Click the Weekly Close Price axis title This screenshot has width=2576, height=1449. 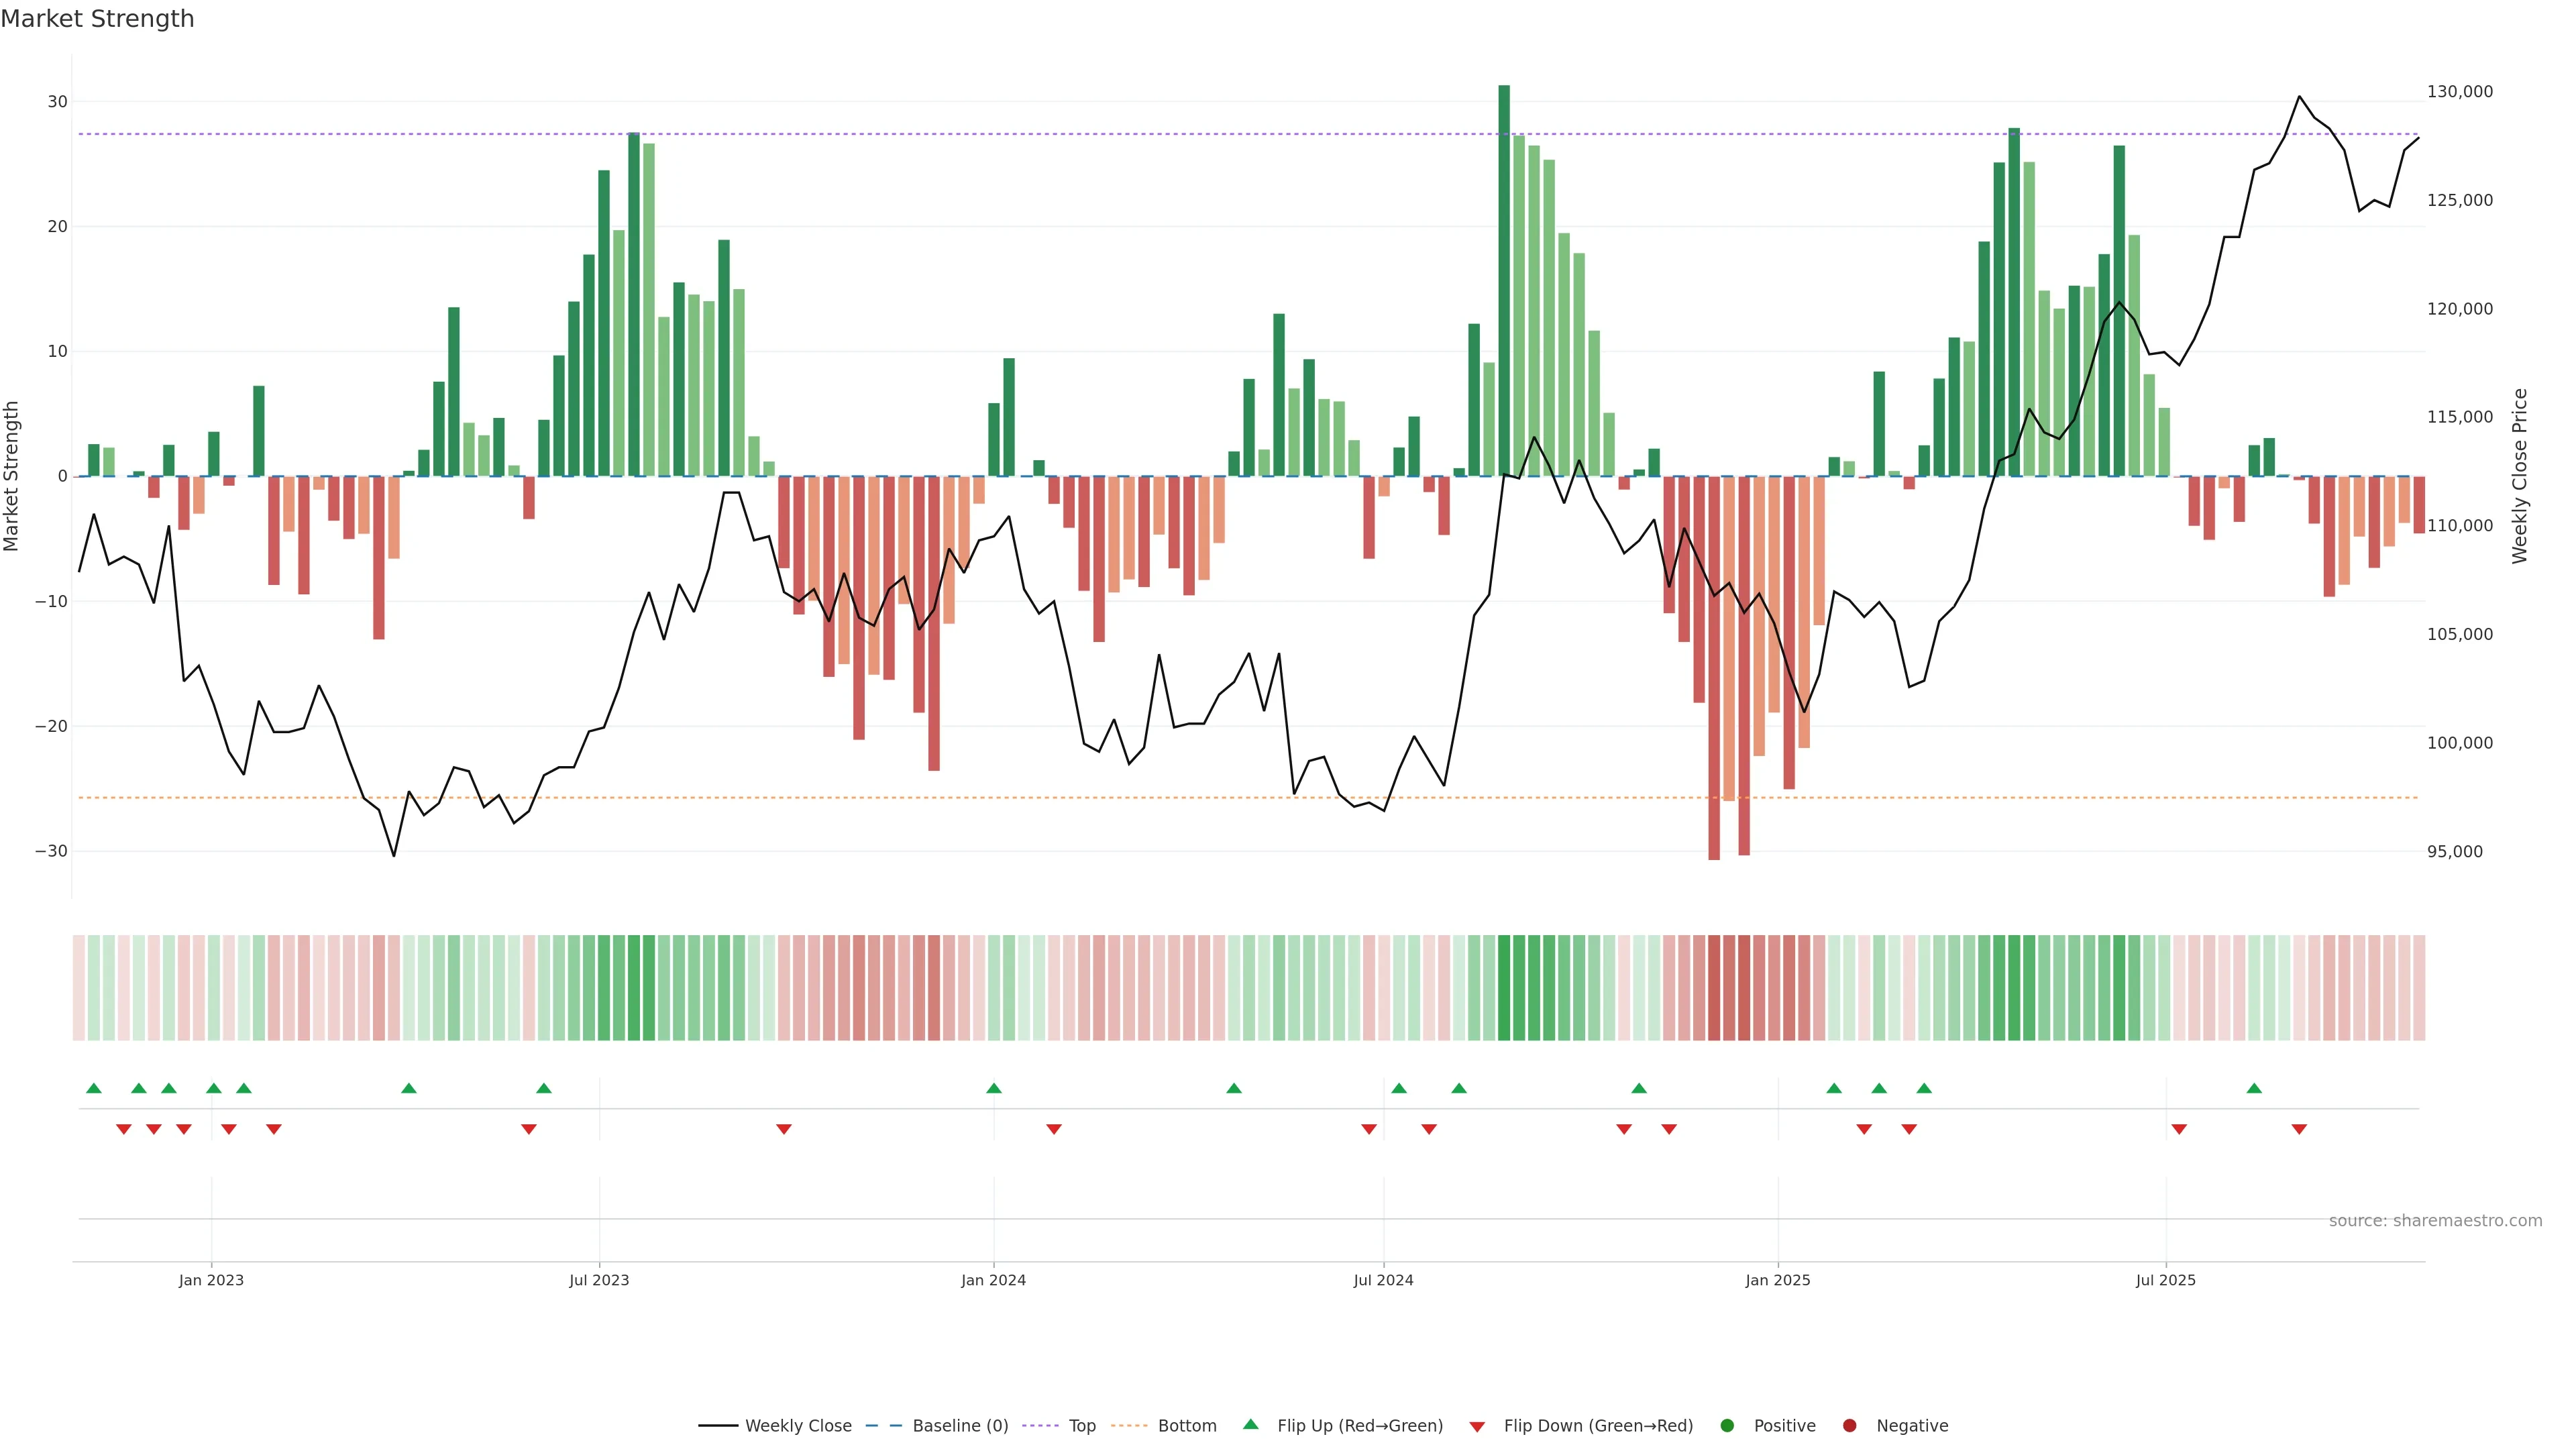(x=2519, y=476)
